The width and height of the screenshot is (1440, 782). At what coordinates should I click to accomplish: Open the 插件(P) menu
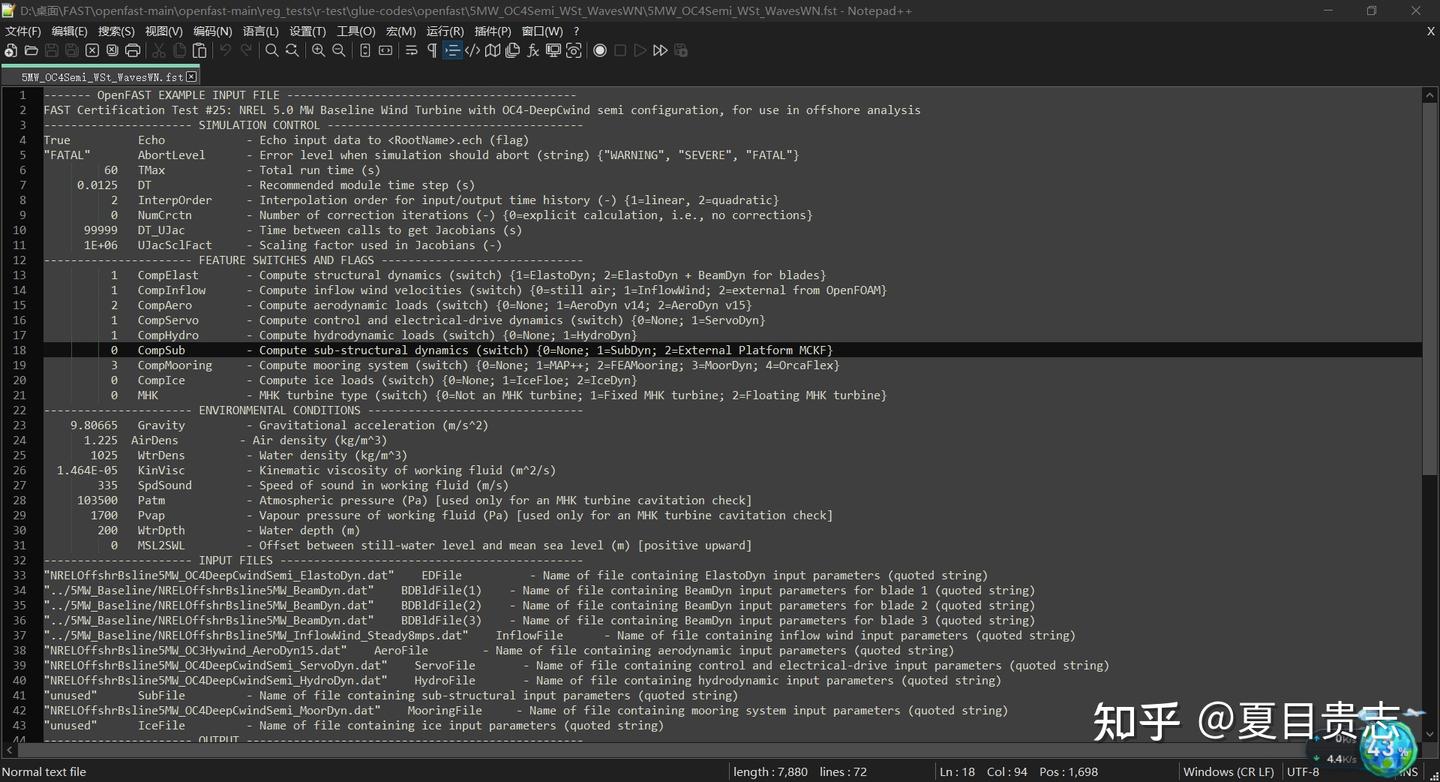pyautogui.click(x=494, y=30)
